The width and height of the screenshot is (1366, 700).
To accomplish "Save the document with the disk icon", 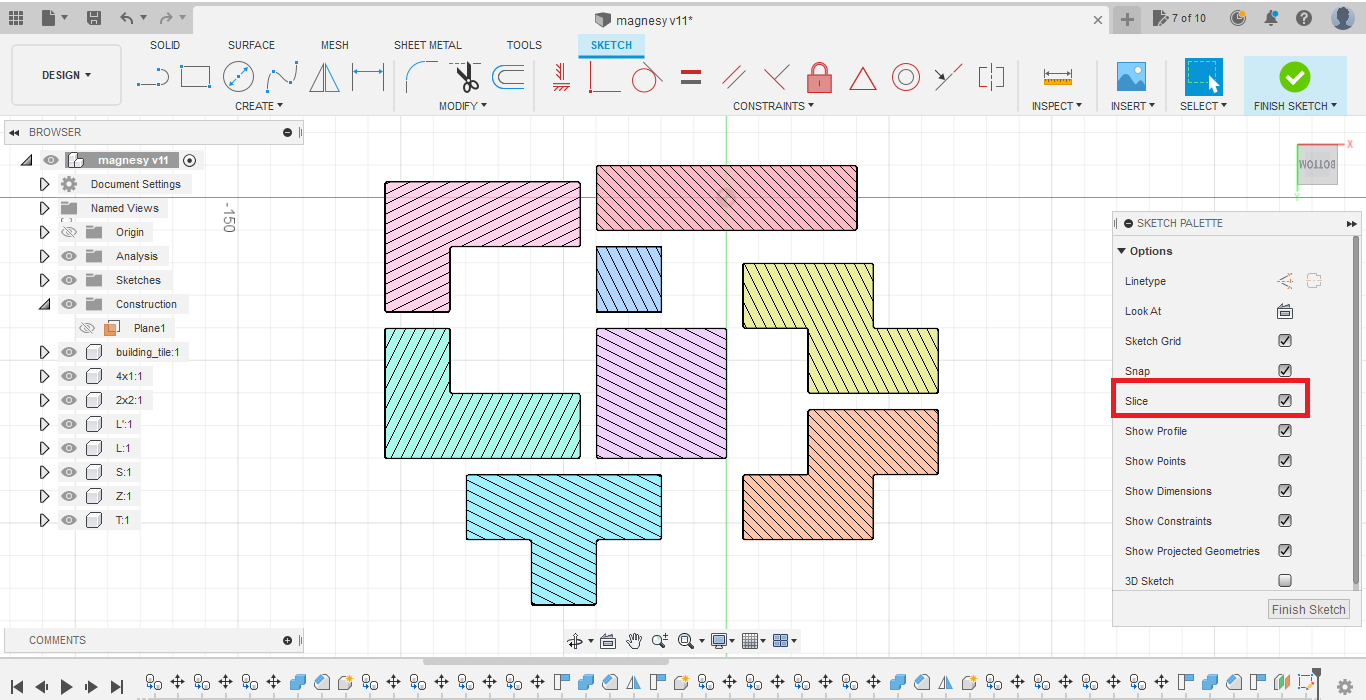I will click(x=93, y=18).
